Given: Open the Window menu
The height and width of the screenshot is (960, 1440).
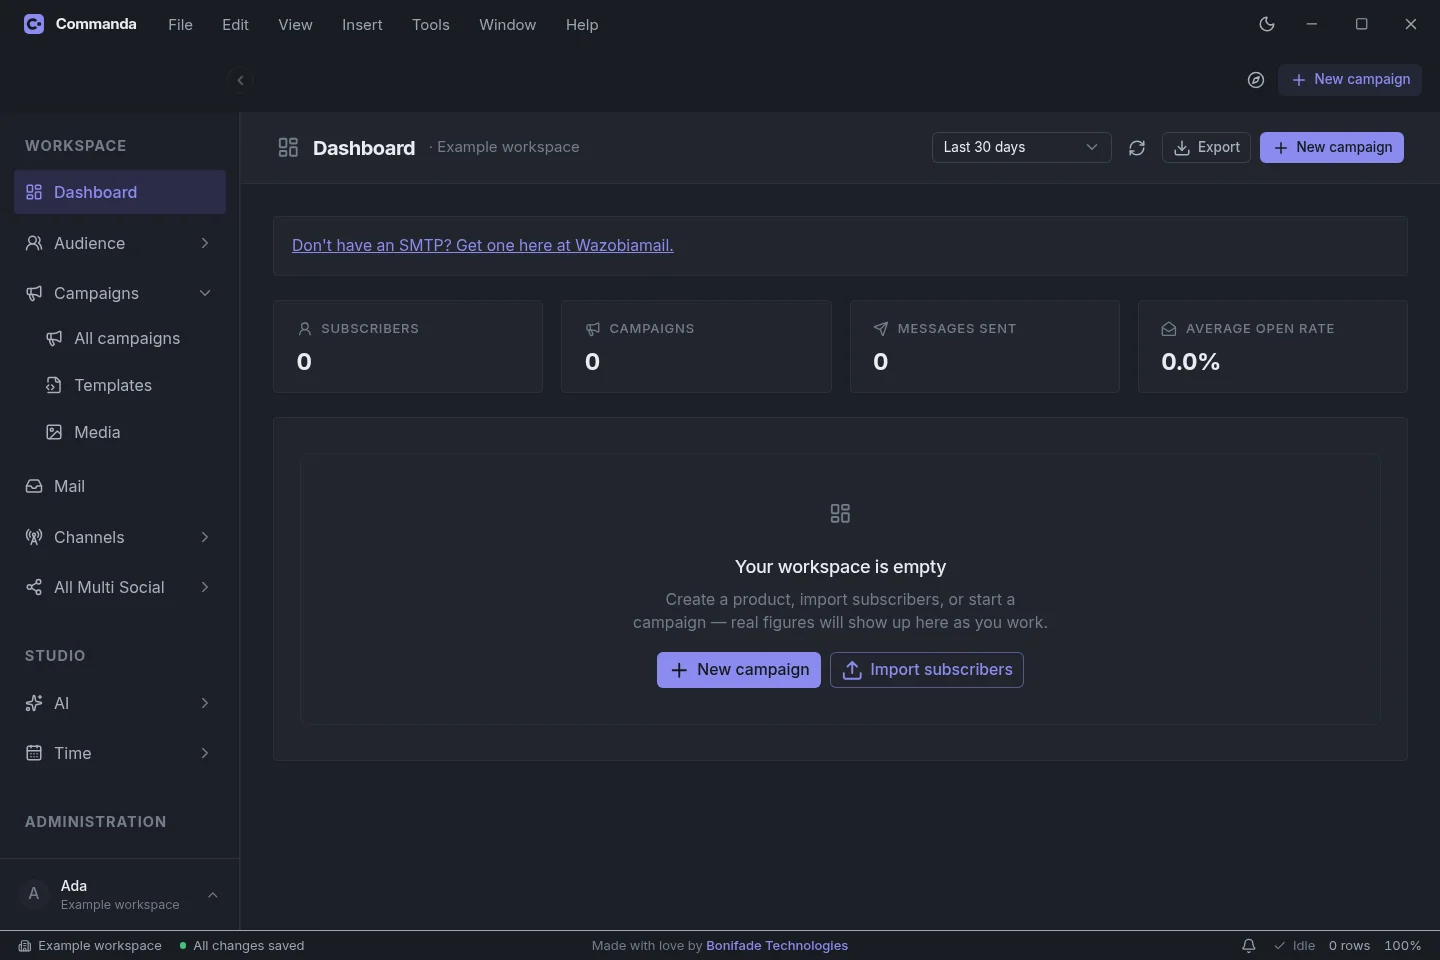Looking at the screenshot, I should point(508,25).
